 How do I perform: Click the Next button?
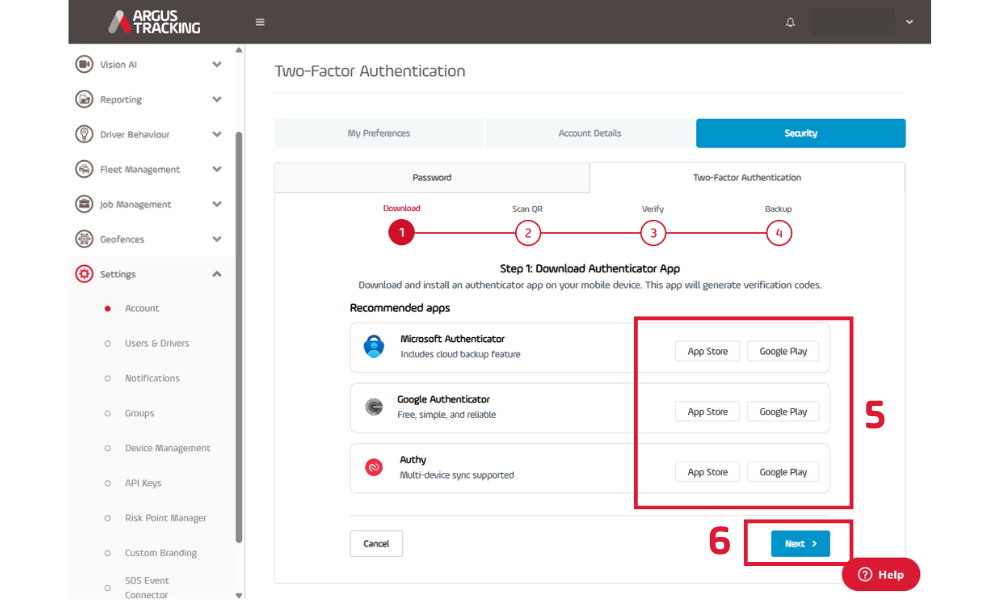(x=800, y=543)
